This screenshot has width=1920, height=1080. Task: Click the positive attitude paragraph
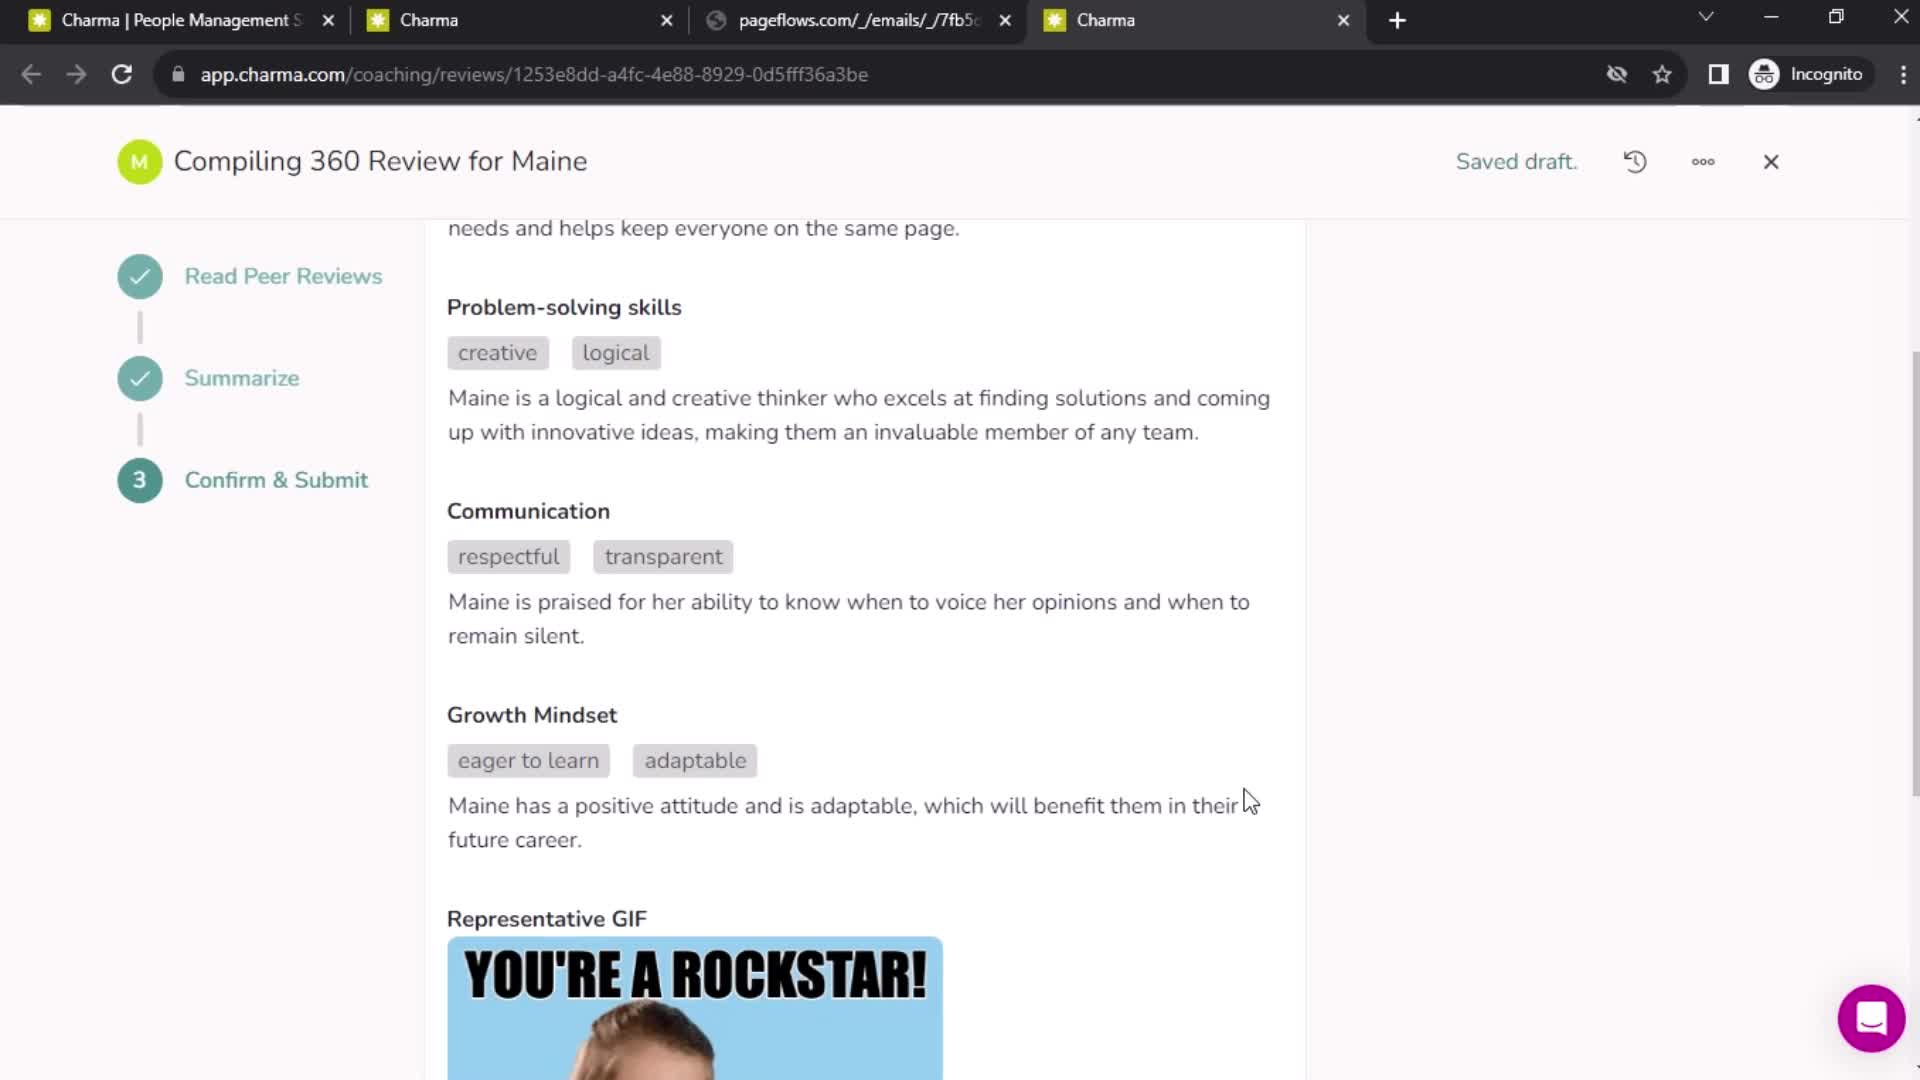click(843, 824)
